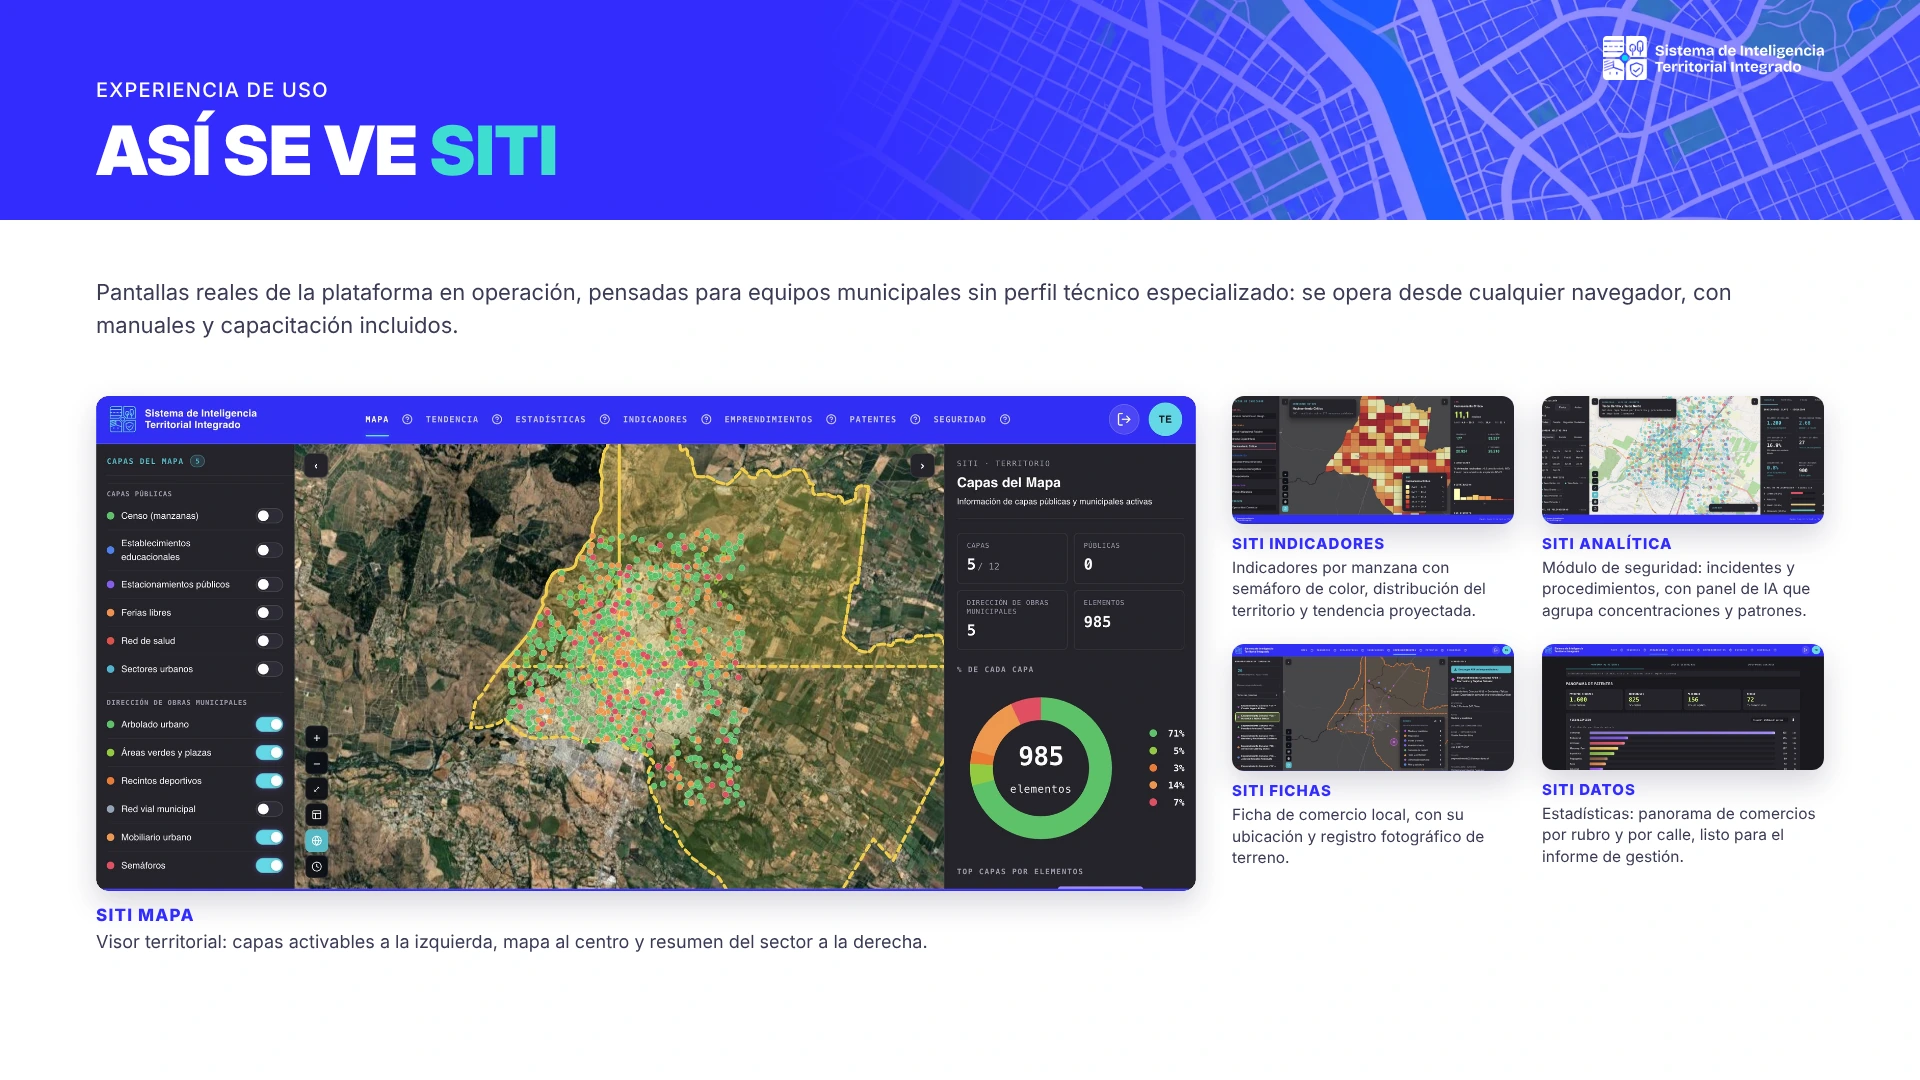This screenshot has width=1920, height=1080.
Task: Open the TE user avatar
Action: click(x=1165, y=420)
